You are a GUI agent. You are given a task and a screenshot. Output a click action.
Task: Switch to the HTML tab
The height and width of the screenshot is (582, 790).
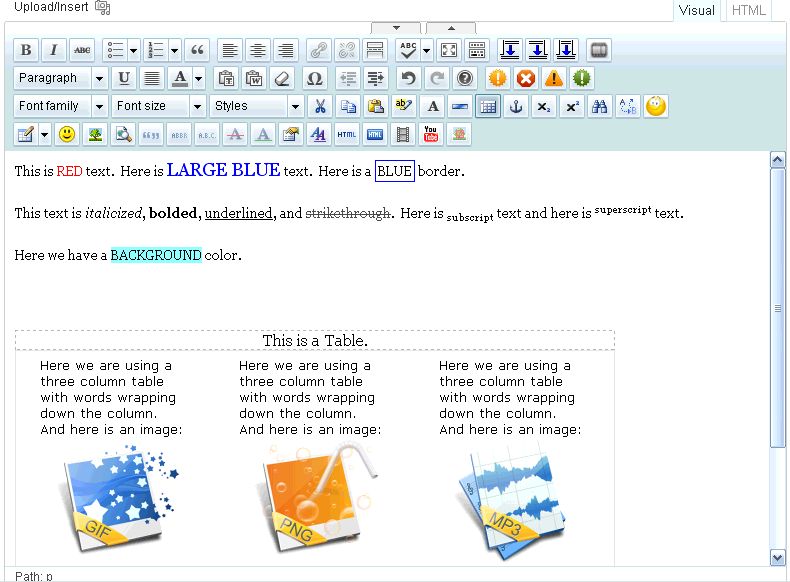click(x=749, y=10)
